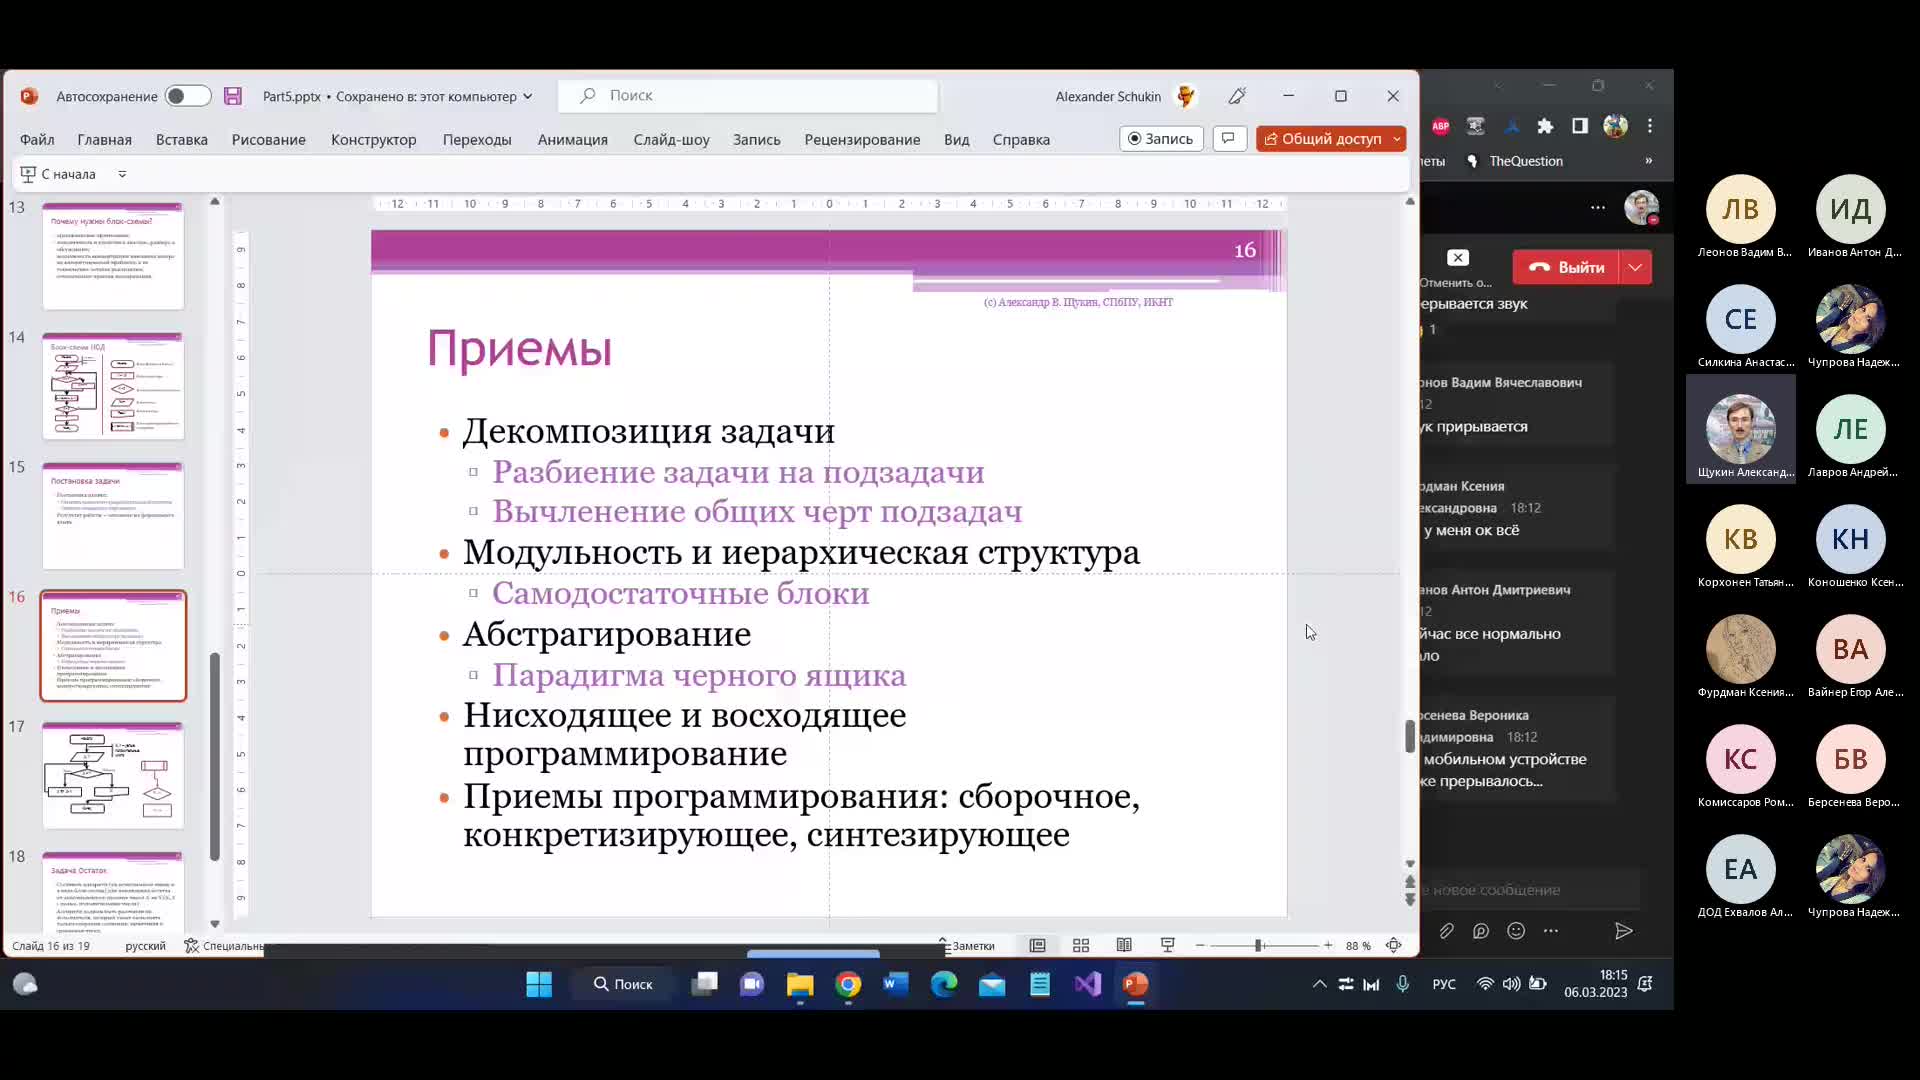Open more options in meeting header
The image size is (1920, 1080).
[x=1598, y=208]
